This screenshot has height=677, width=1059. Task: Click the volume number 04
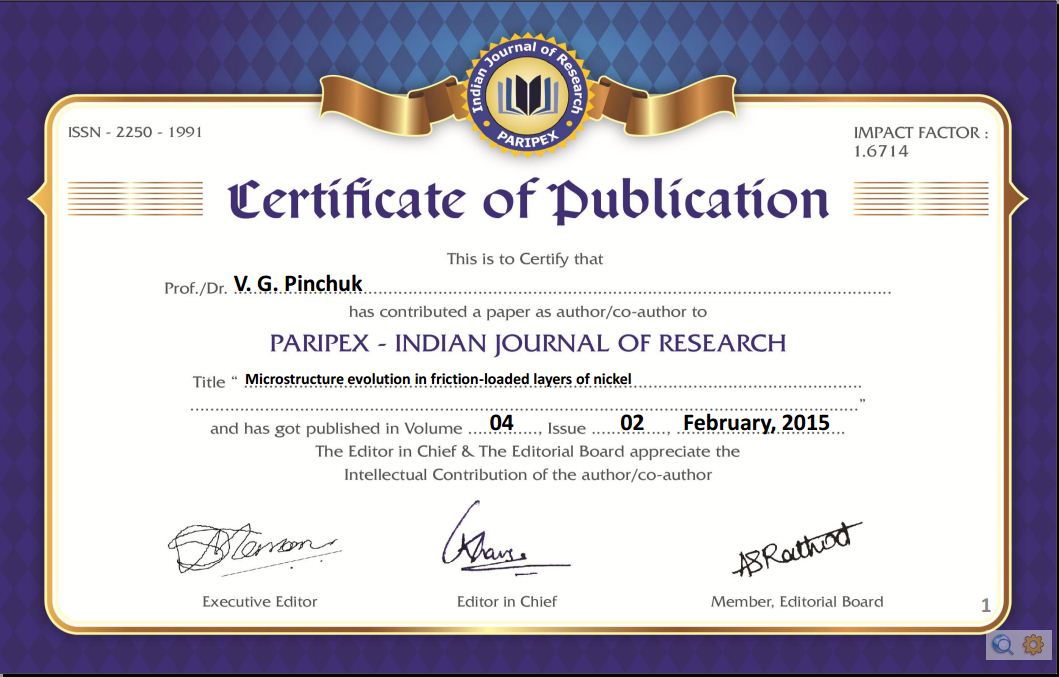tap(501, 423)
